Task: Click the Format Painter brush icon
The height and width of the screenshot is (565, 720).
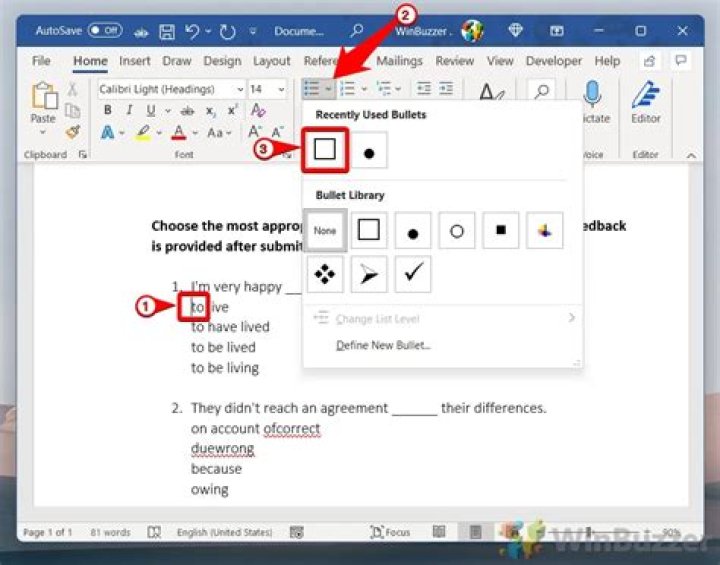Action: tap(72, 132)
